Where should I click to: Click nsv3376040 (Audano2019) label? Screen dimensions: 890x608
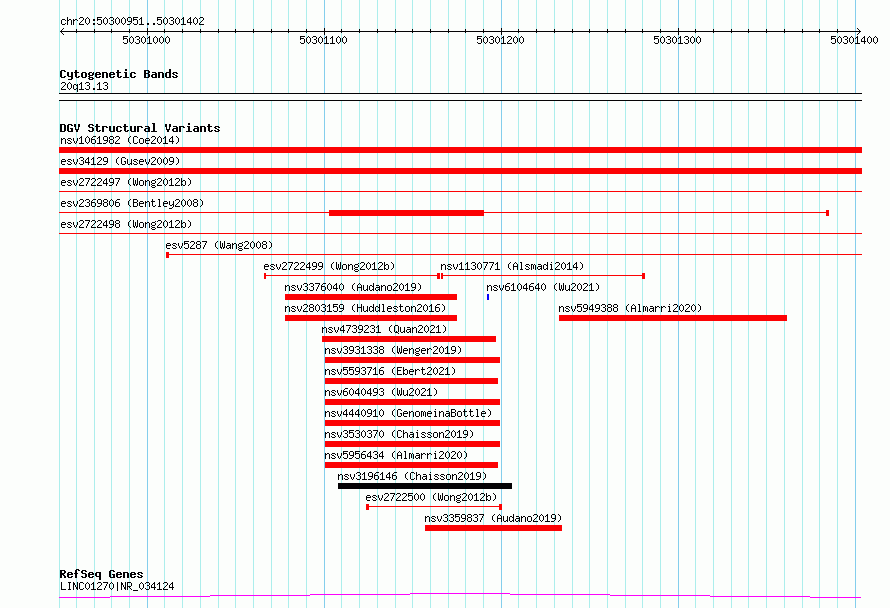[353, 287]
